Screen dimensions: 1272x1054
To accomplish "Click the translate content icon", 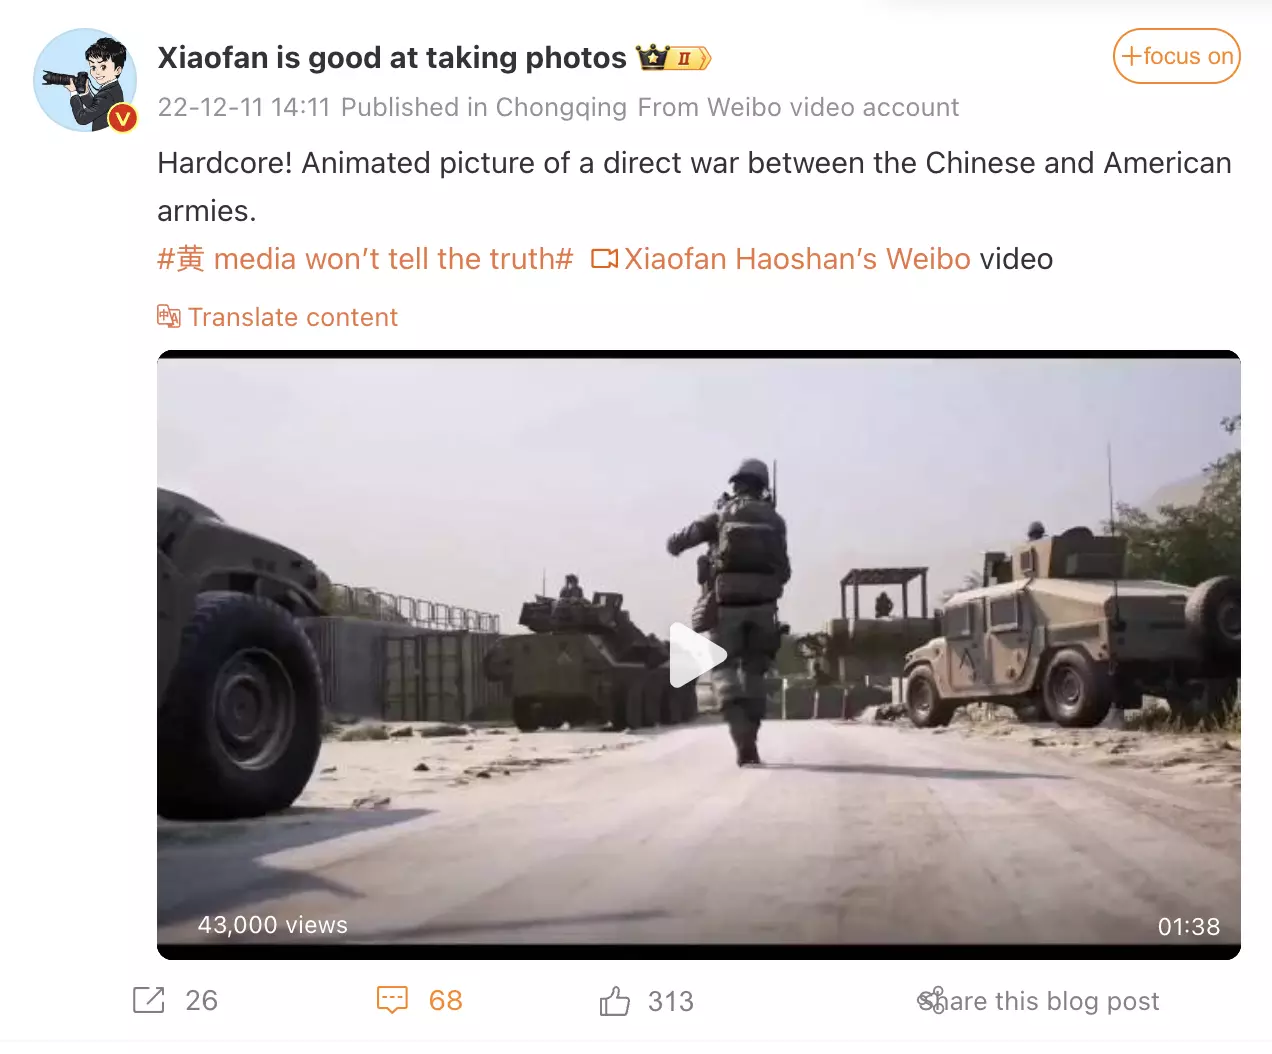I will [168, 316].
